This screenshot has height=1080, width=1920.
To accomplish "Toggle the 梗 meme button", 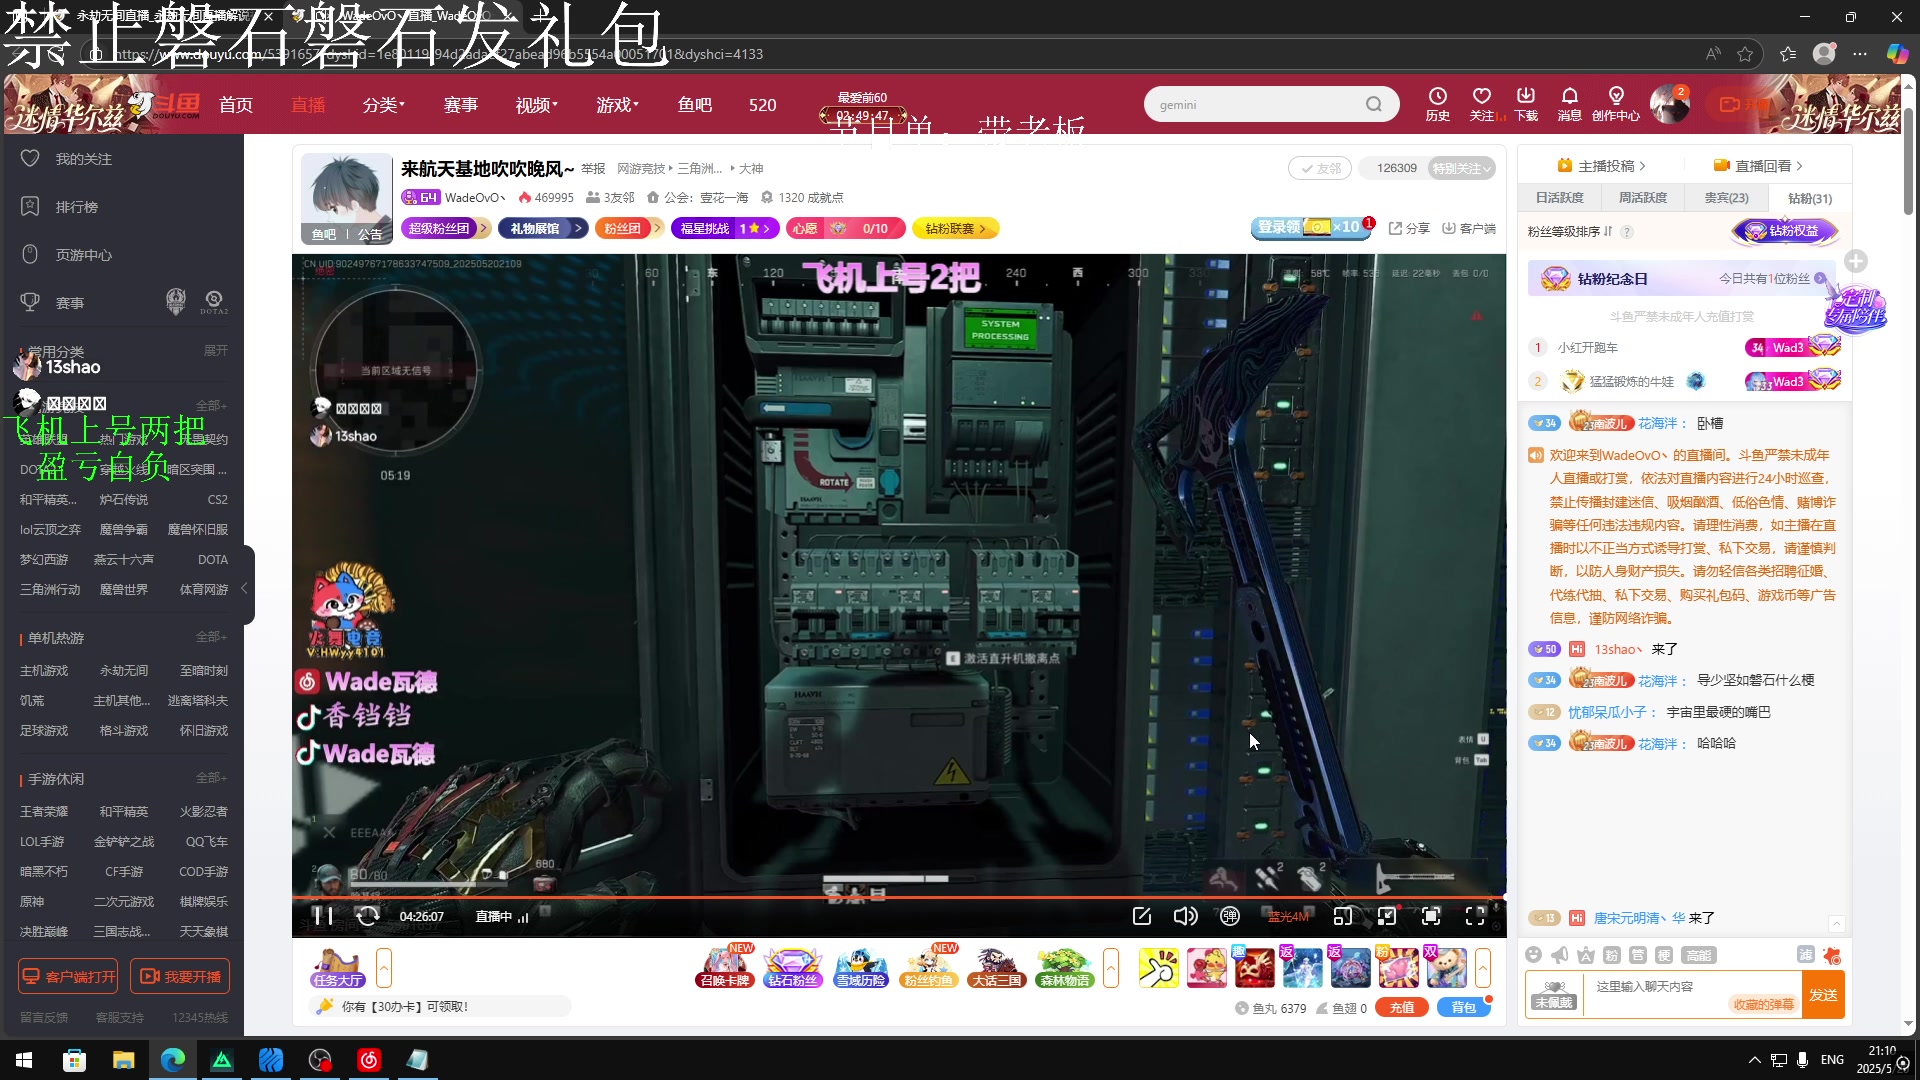I will click(x=1664, y=955).
